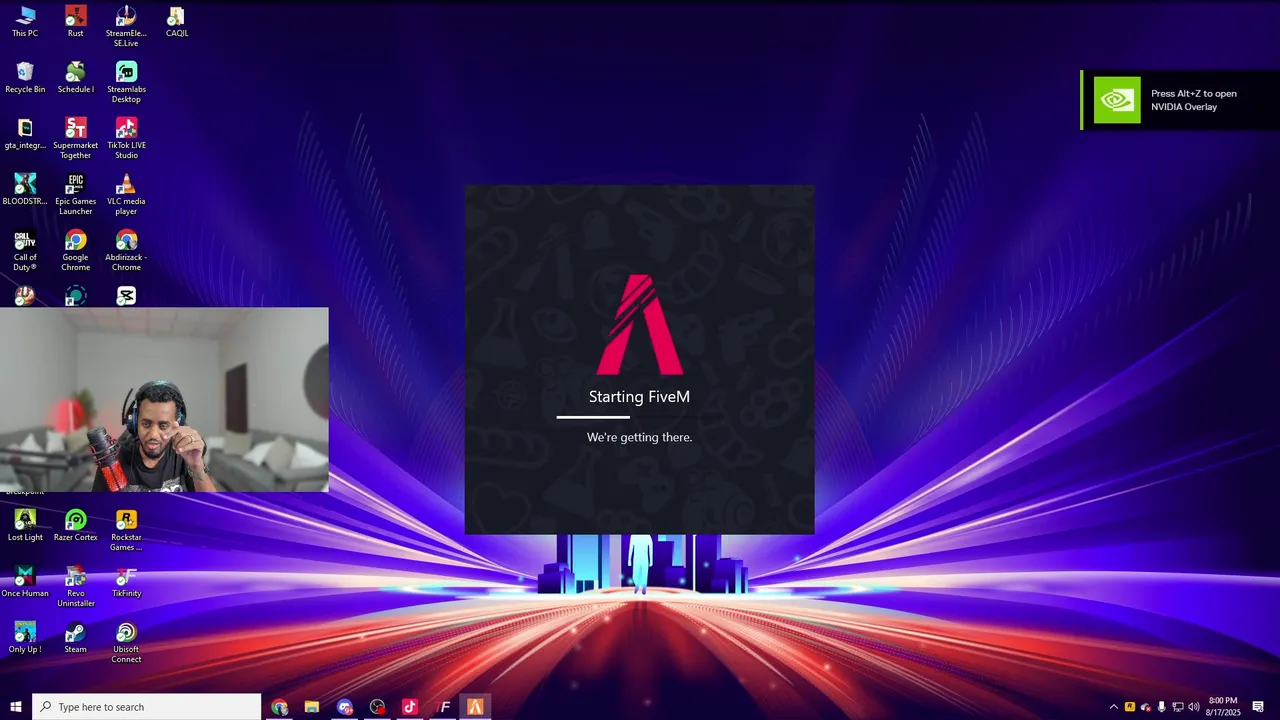Viewport: 1280px width, 720px height.
Task: Select the Abdirizack - Chrome shortcut
Action: click(x=126, y=251)
